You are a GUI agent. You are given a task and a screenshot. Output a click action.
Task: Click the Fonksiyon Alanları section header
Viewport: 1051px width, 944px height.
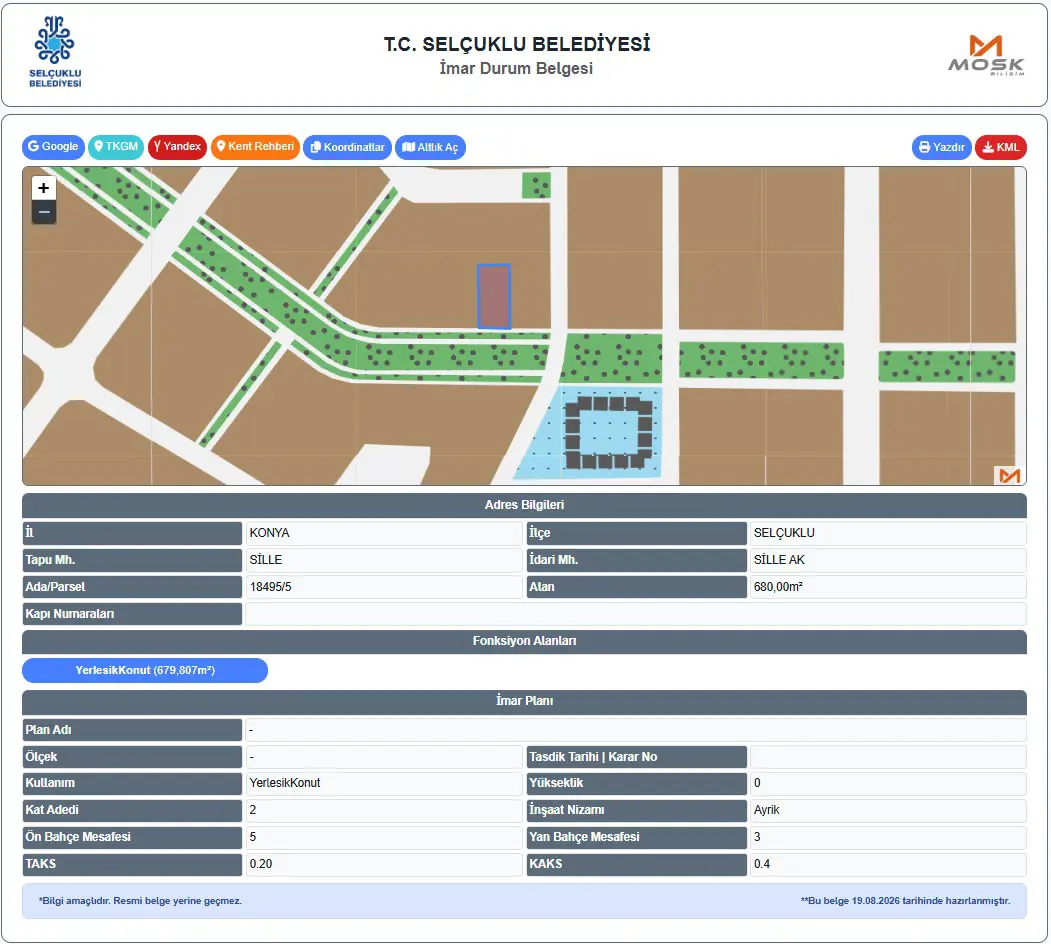coord(524,642)
